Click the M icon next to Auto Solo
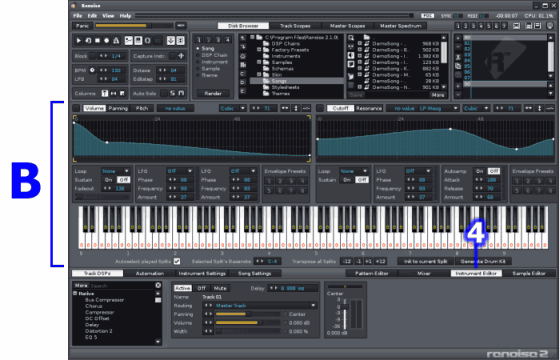The height and width of the screenshot is (360, 560). point(181,93)
